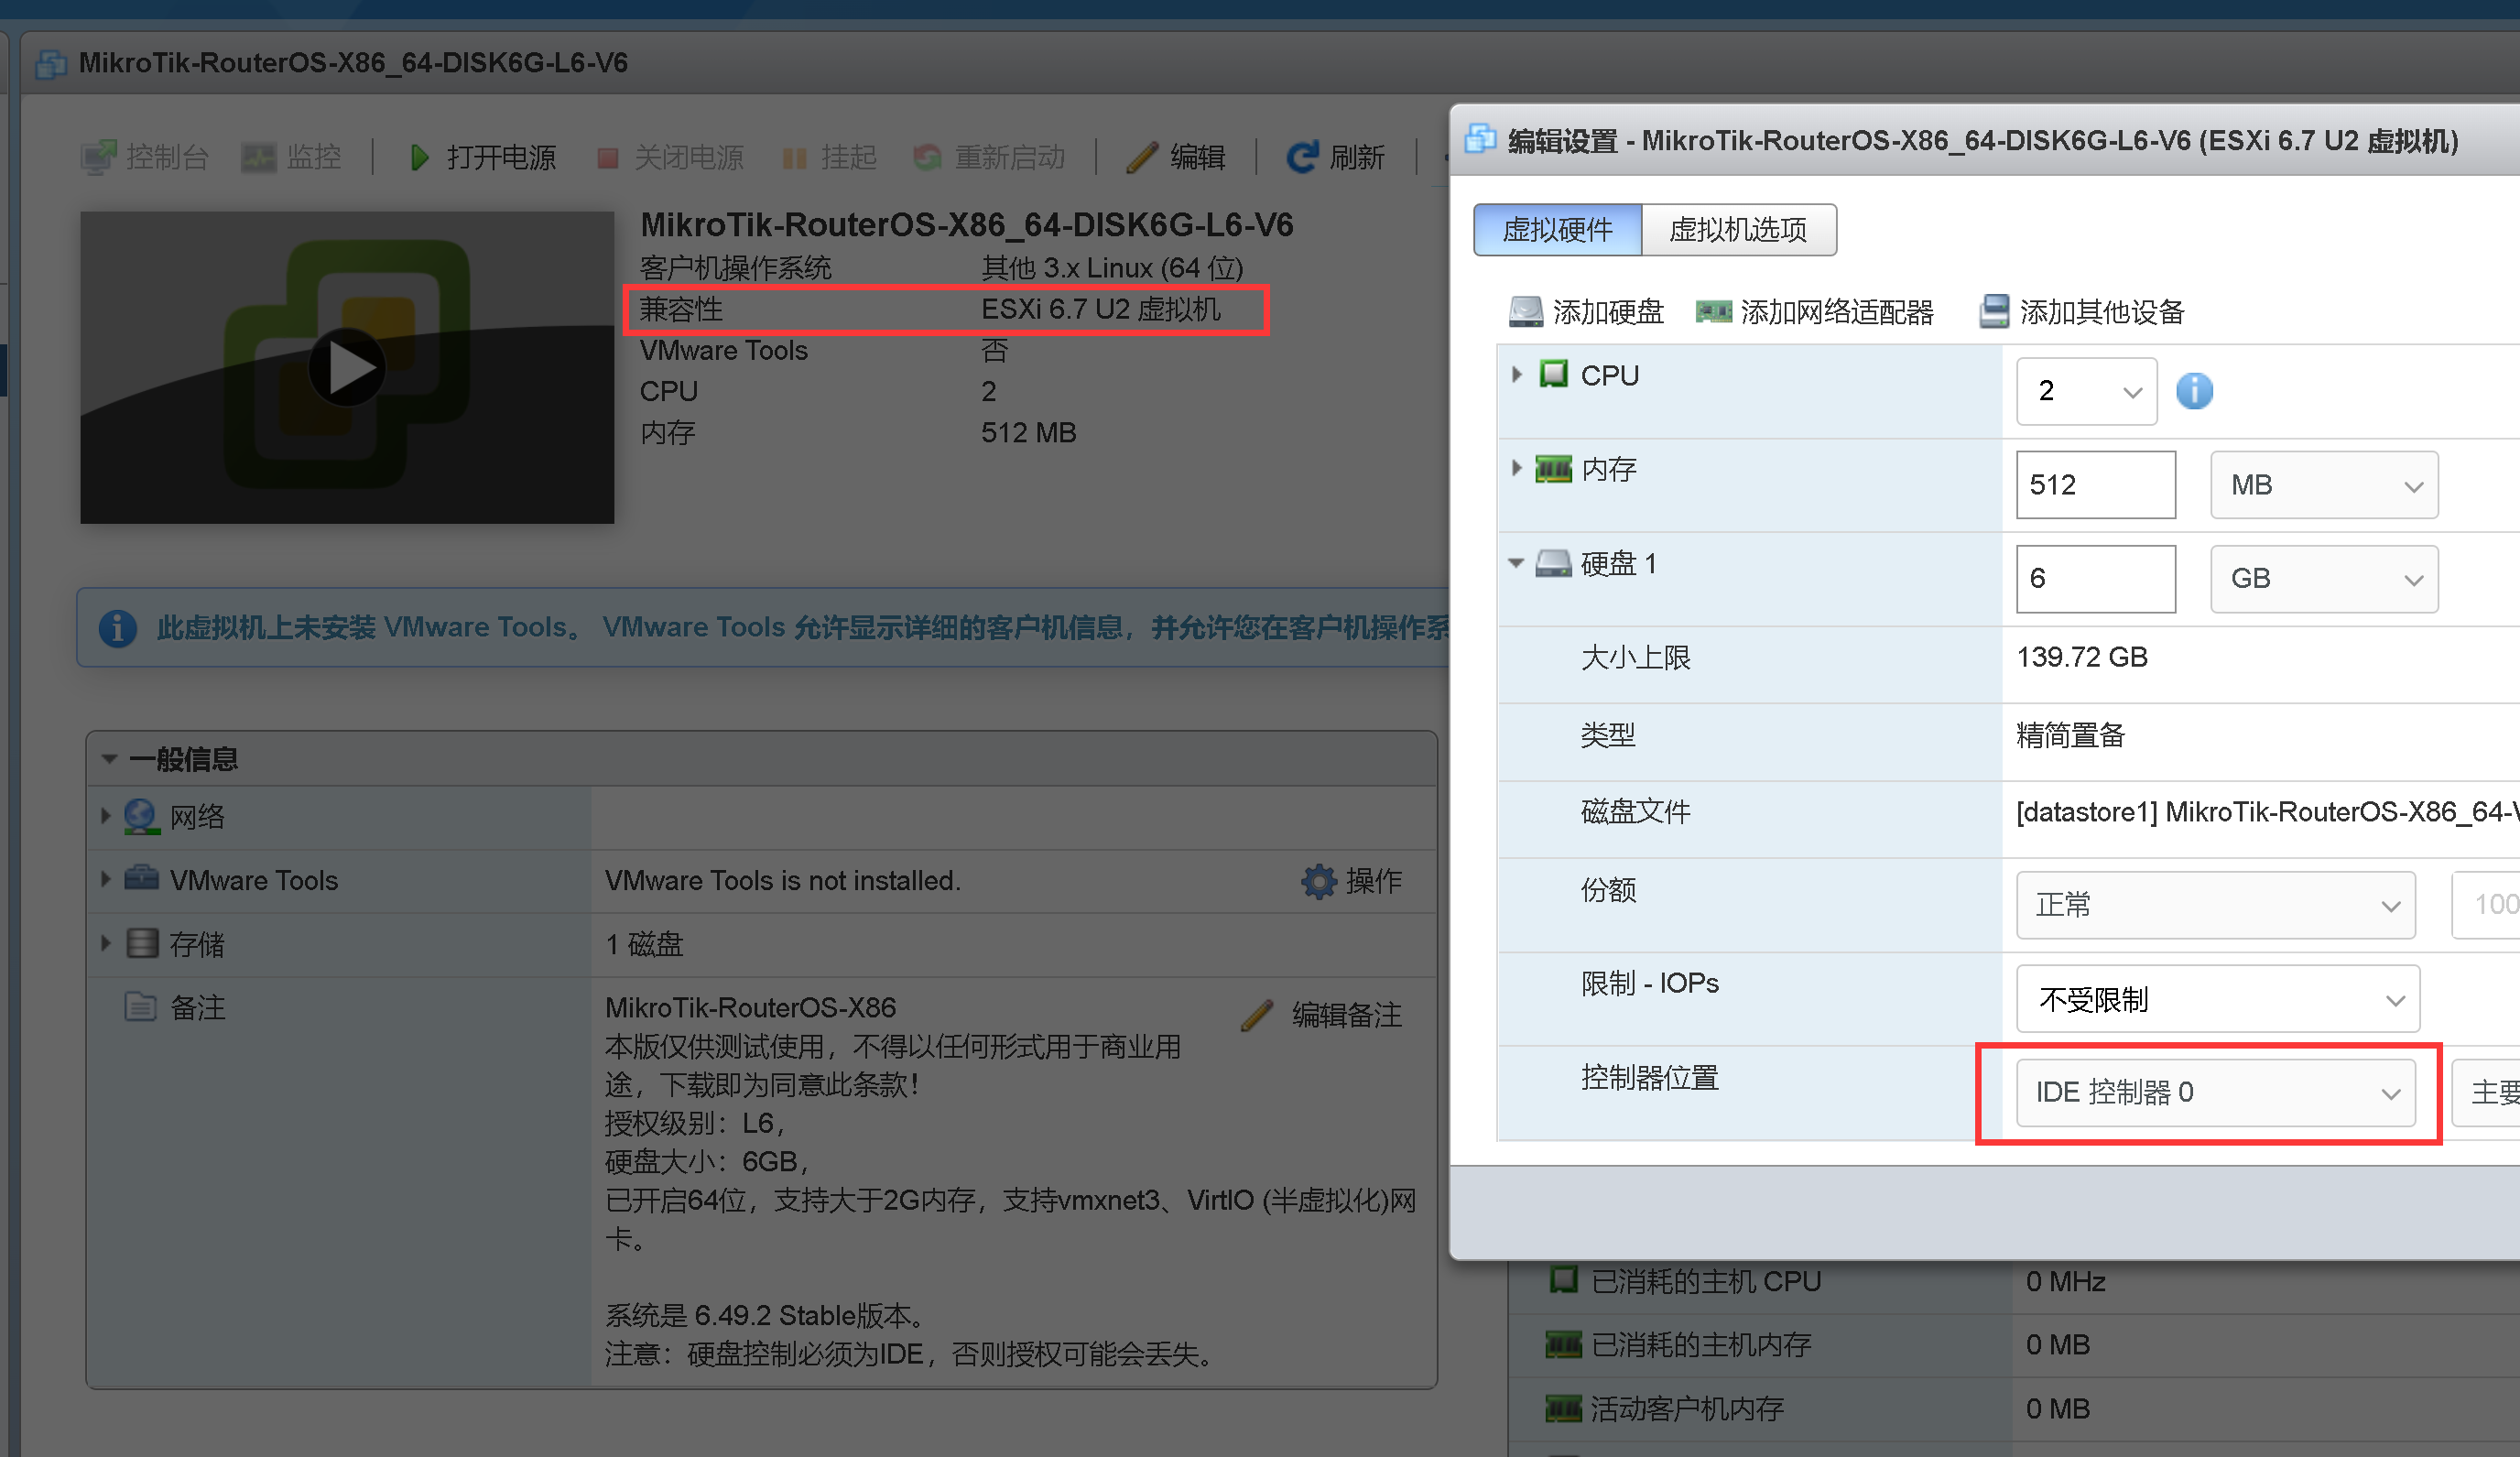Click the CPU chip icon in hardware list
Image resolution: width=2520 pixels, height=1457 pixels.
pyautogui.click(x=1553, y=374)
